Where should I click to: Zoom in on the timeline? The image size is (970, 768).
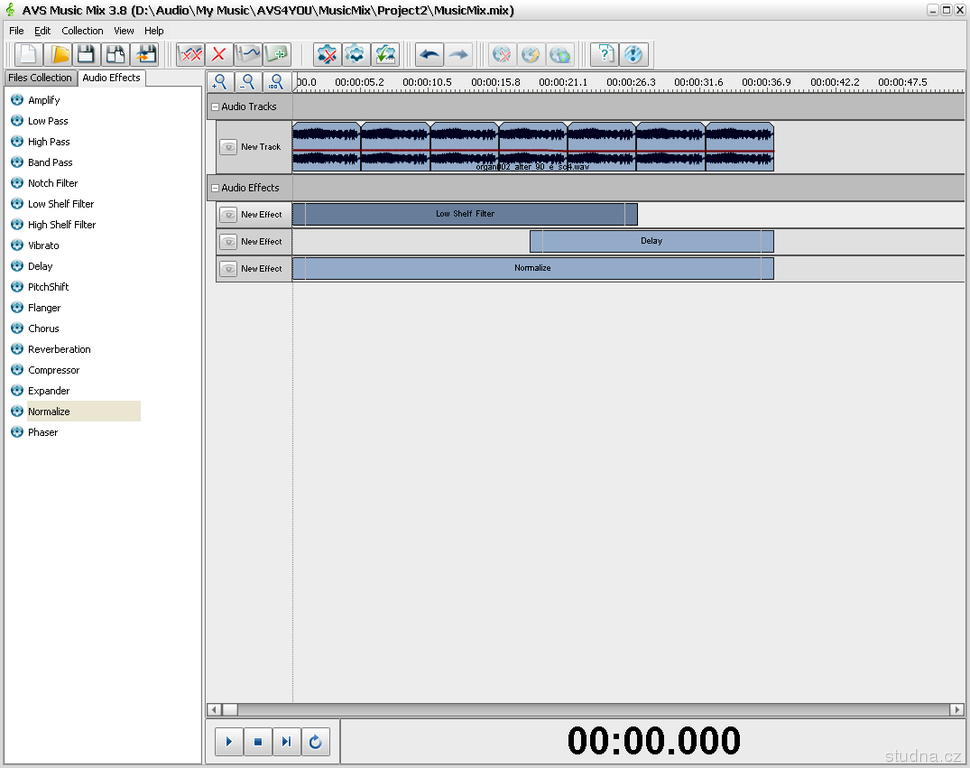(x=220, y=82)
